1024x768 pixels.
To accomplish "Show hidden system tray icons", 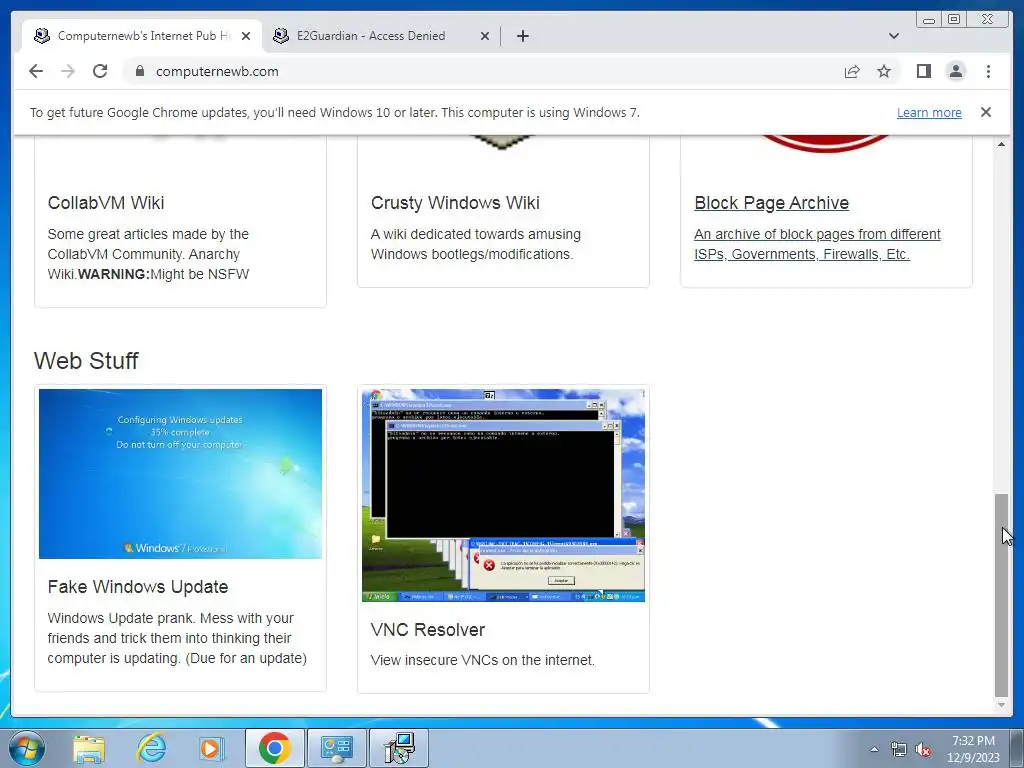I will tap(874, 750).
